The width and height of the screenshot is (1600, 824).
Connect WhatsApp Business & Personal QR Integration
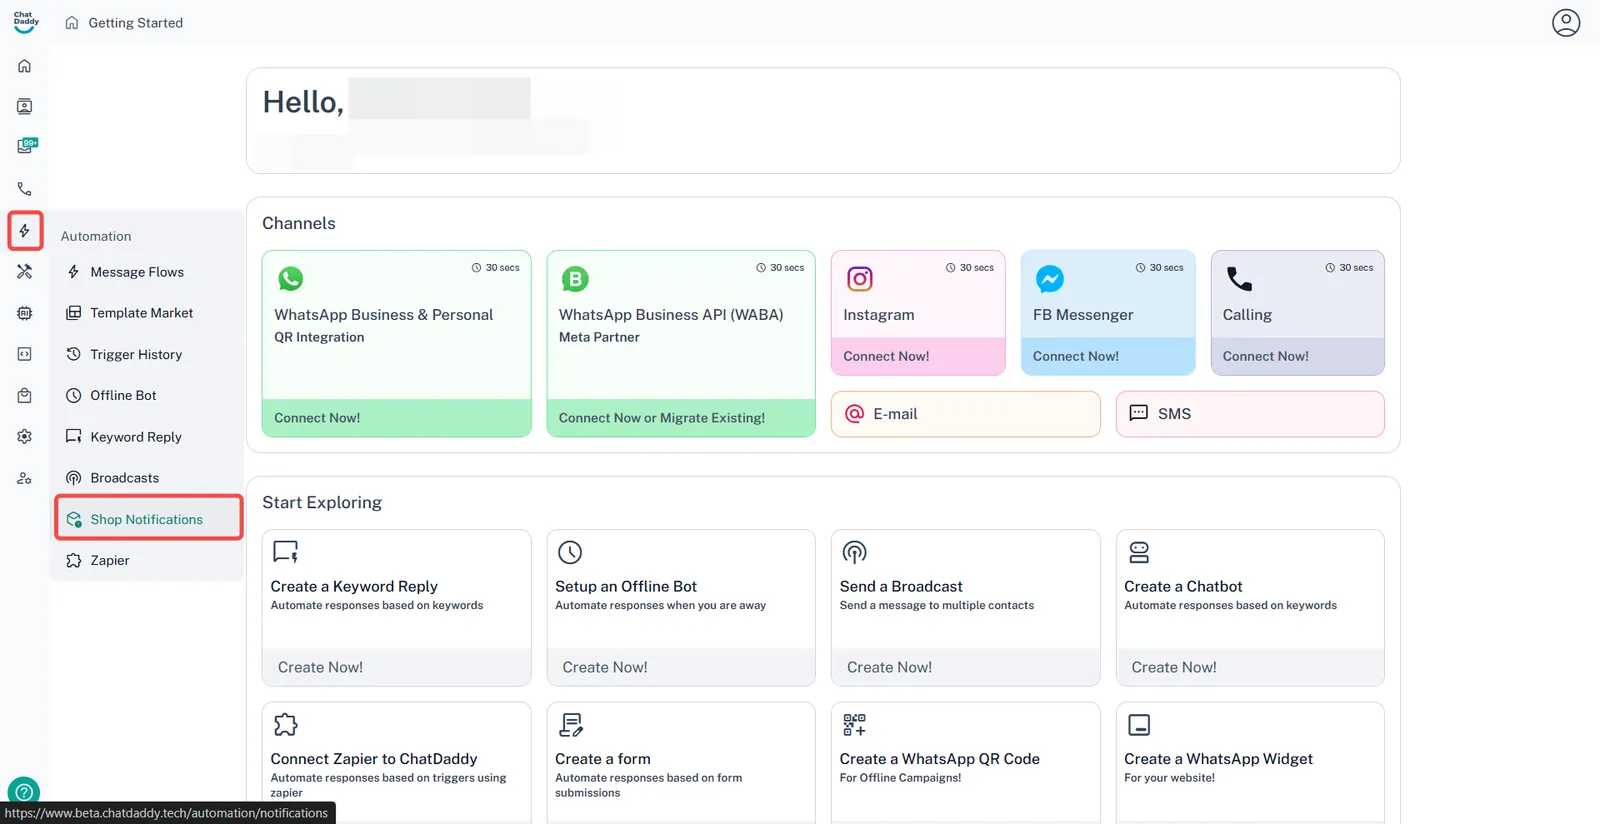[x=396, y=418]
